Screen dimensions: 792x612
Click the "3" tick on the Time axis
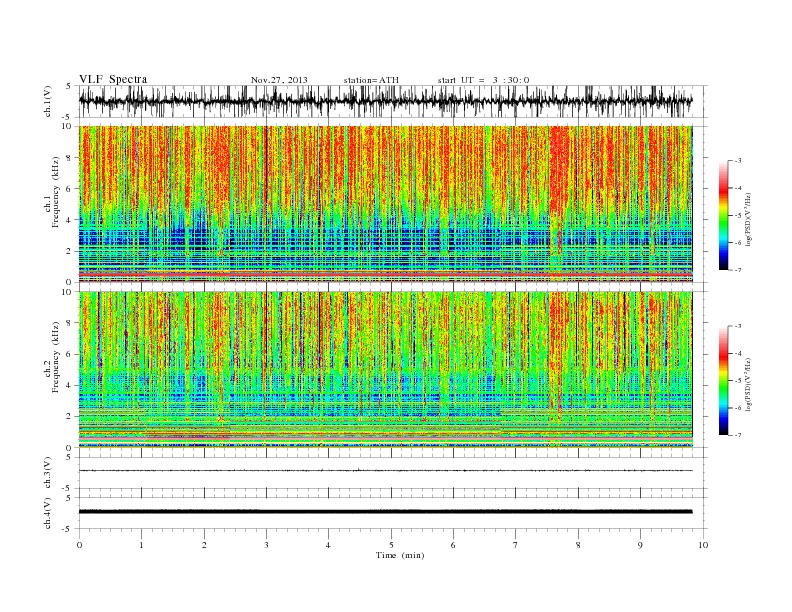point(266,545)
